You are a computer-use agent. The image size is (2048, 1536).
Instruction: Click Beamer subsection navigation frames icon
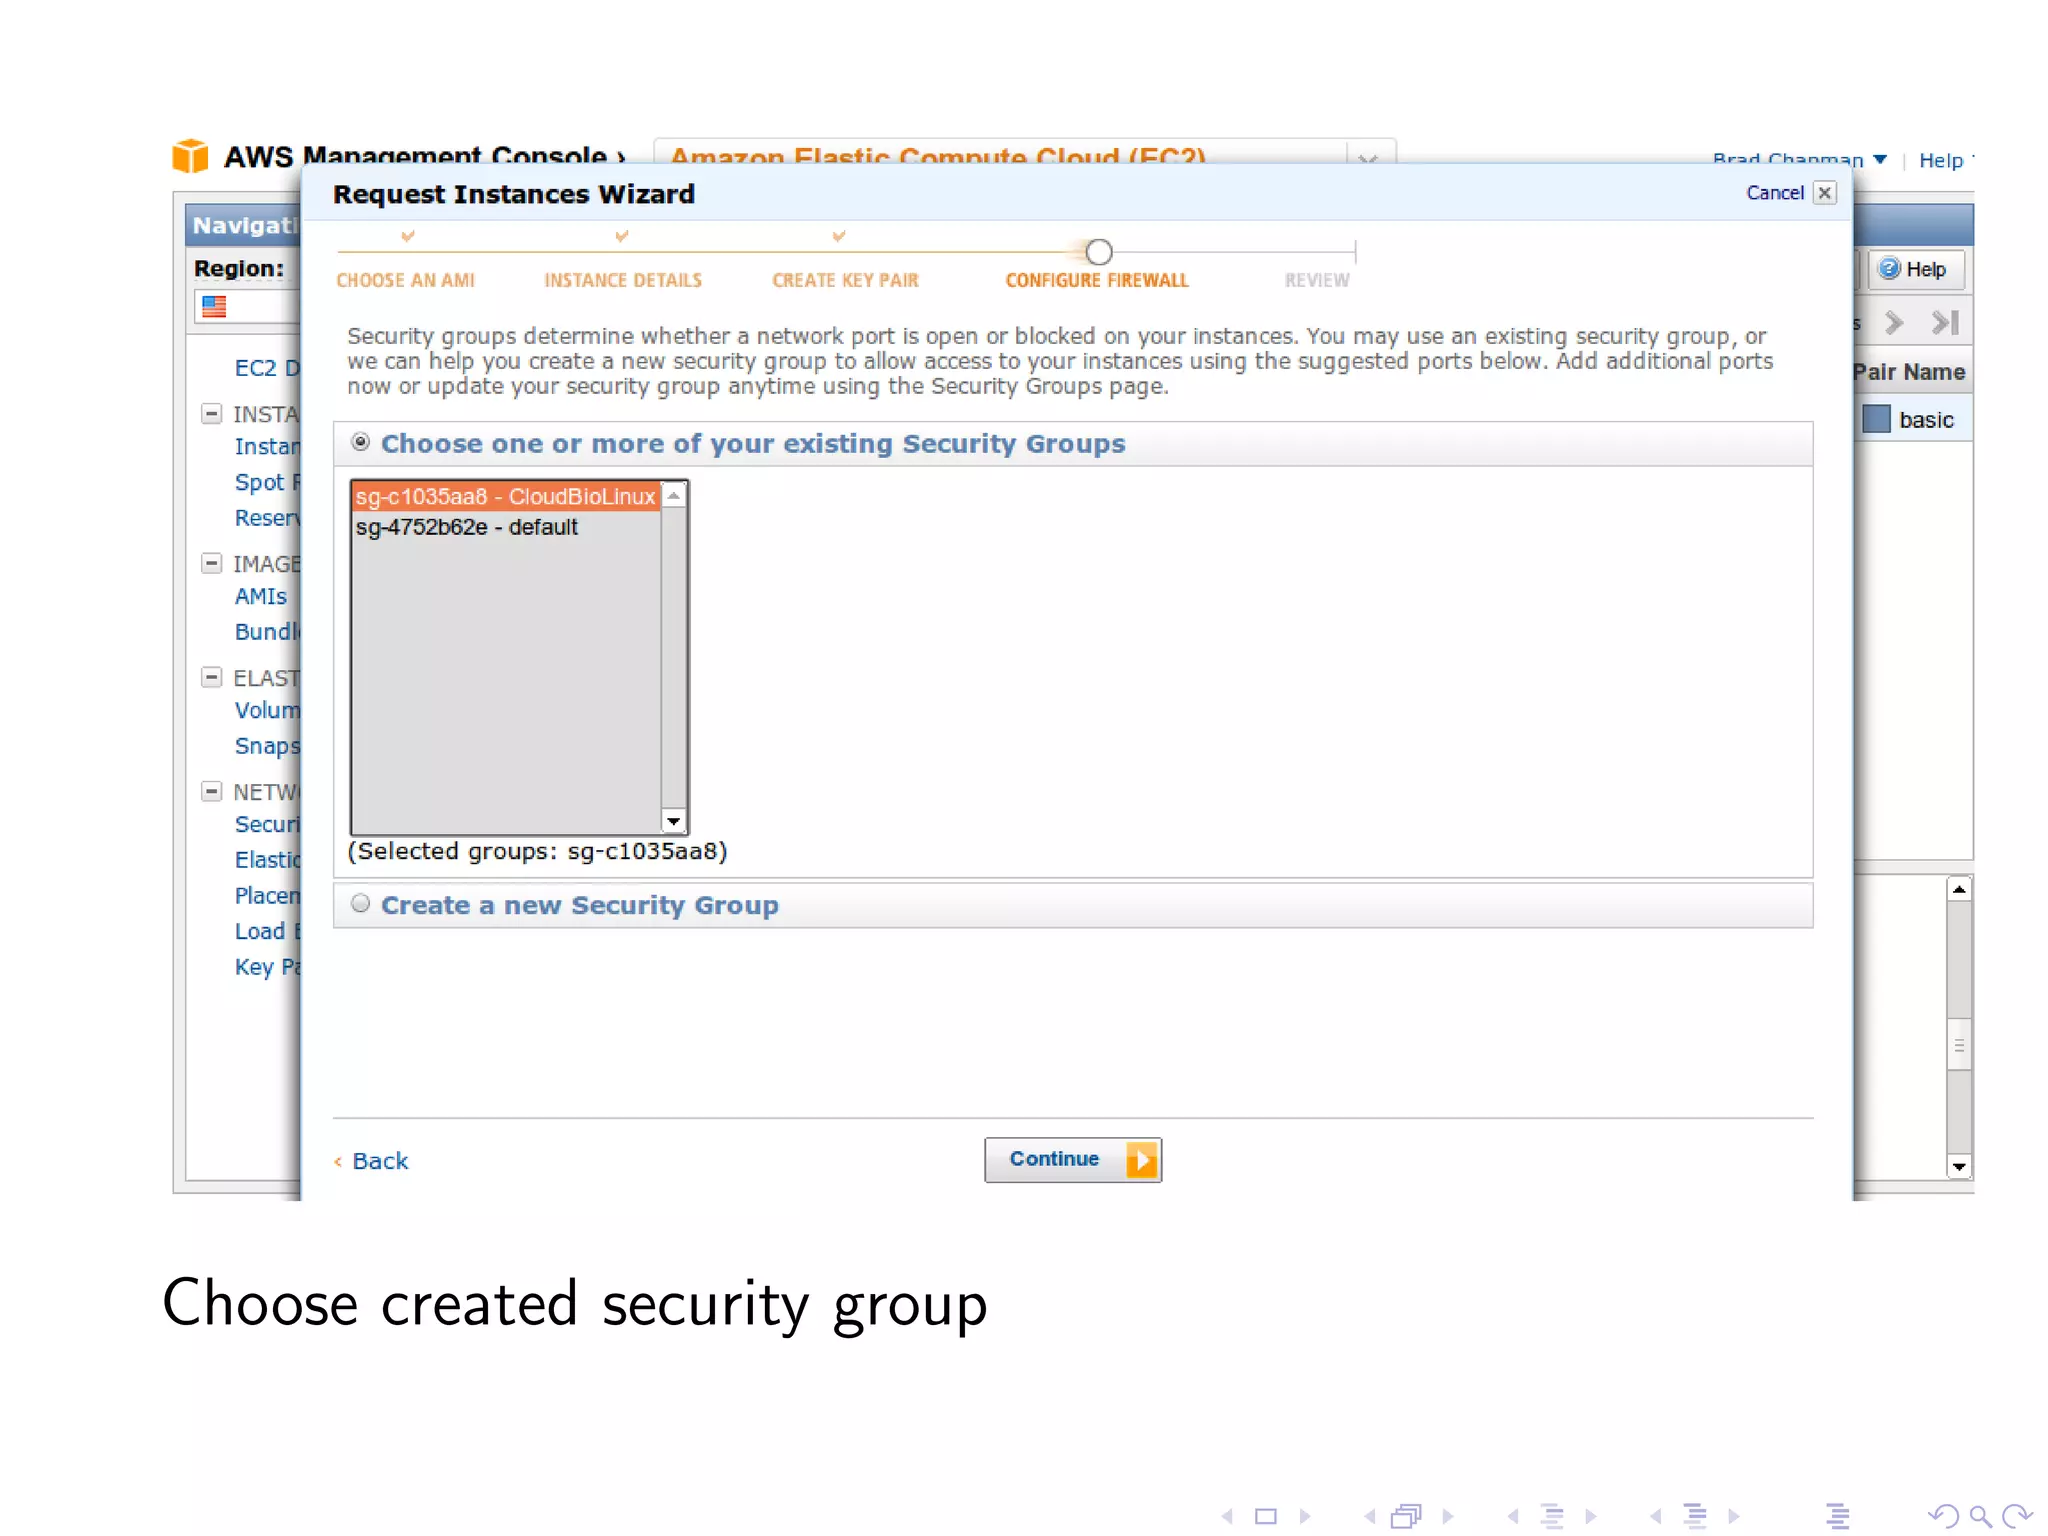(1406, 1516)
